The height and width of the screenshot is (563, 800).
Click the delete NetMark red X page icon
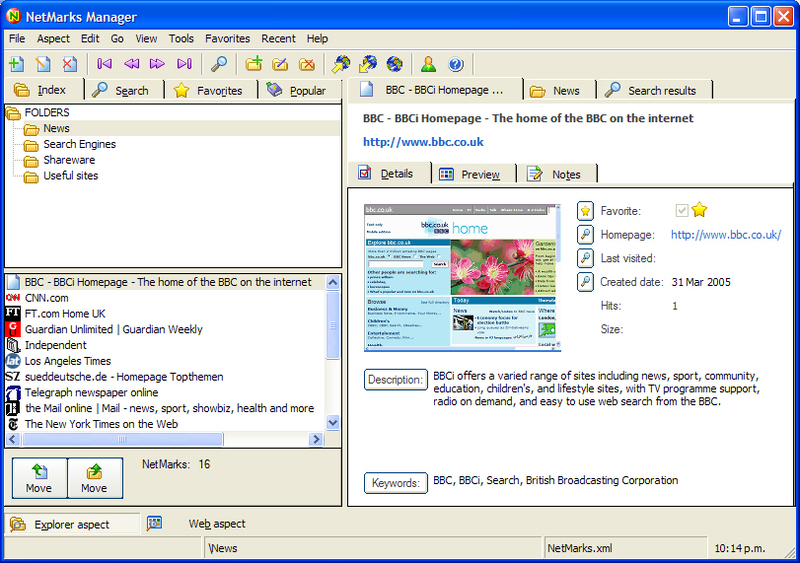(69, 64)
